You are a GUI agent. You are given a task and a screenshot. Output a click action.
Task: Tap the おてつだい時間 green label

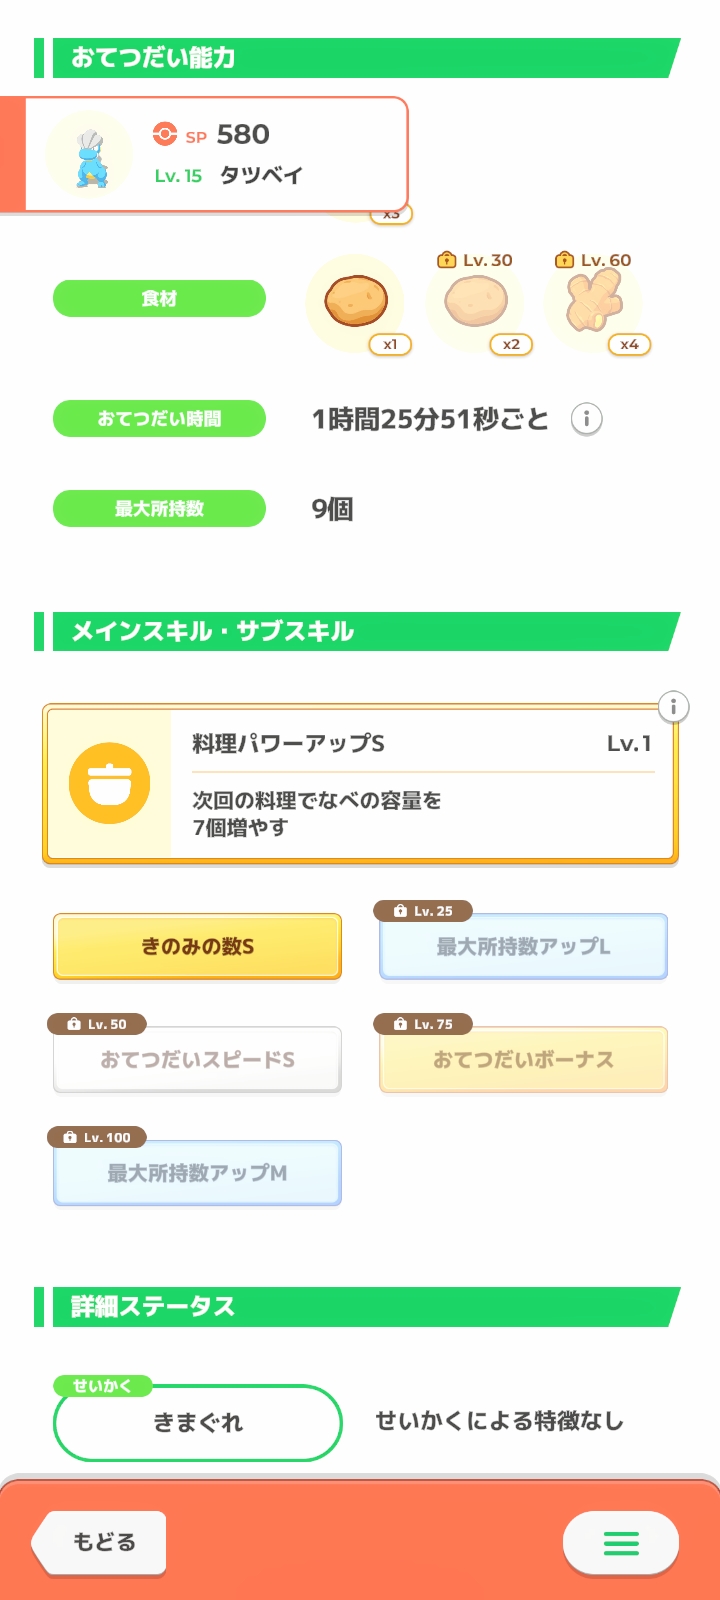click(159, 419)
